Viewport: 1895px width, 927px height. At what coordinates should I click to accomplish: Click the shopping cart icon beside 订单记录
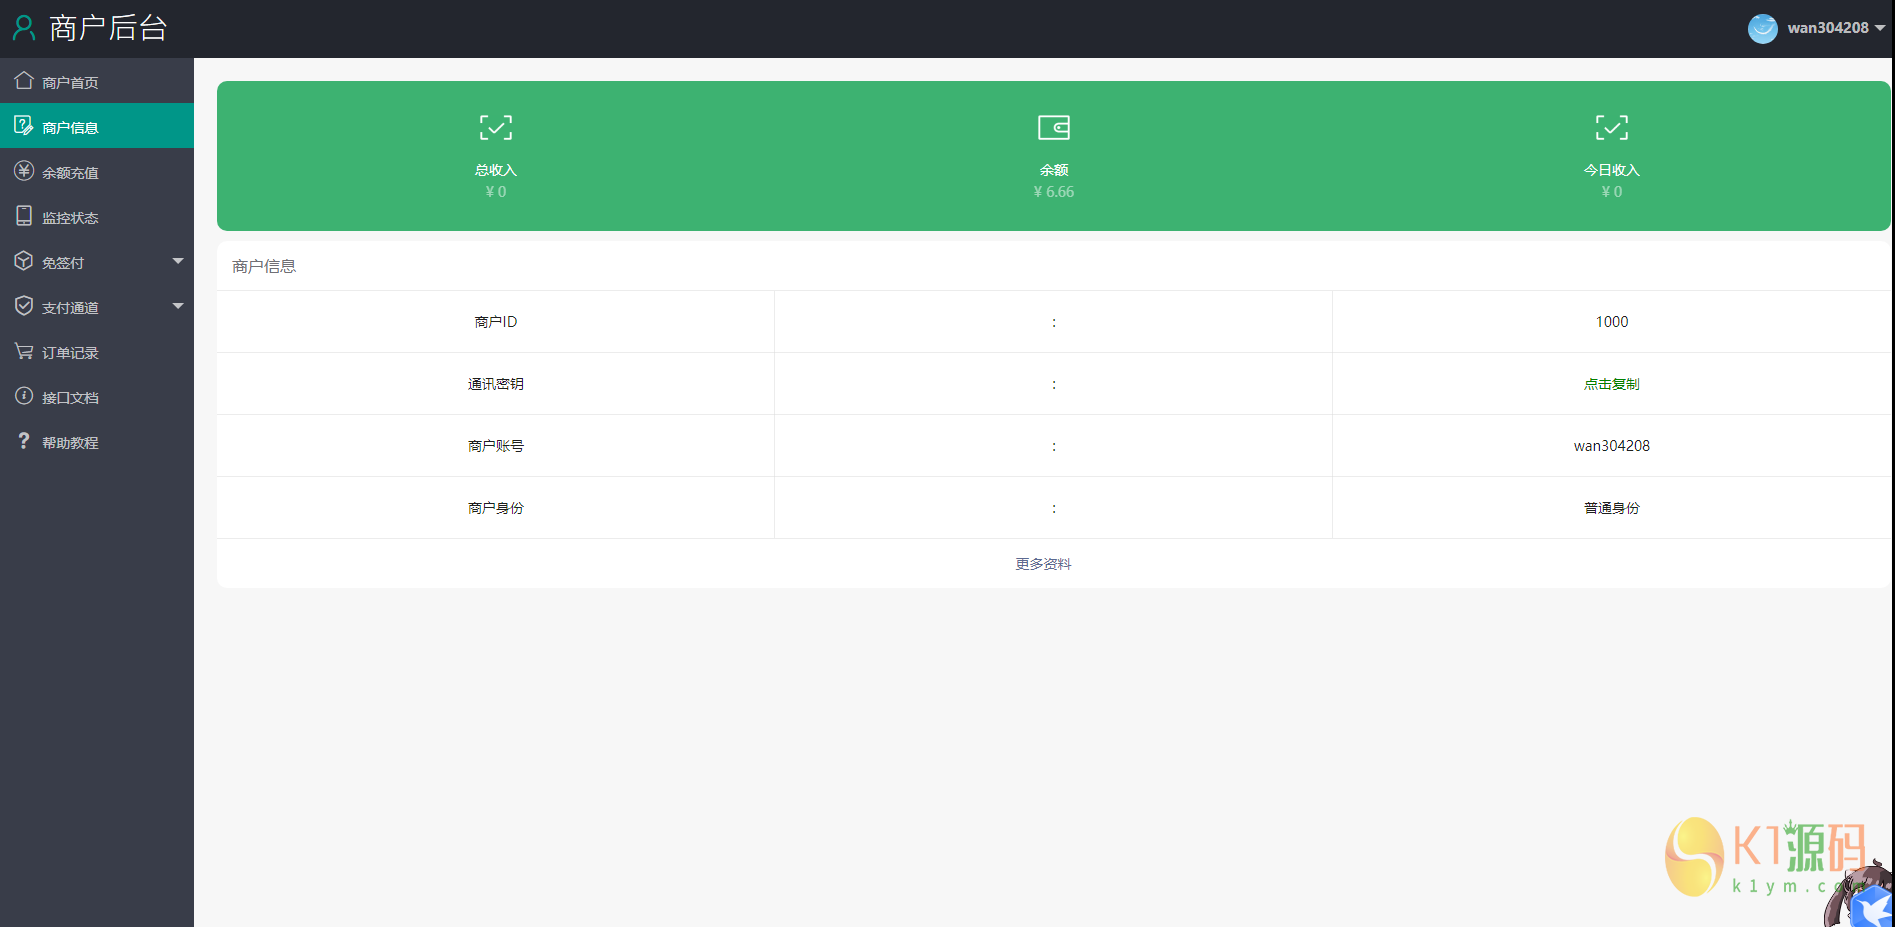tap(24, 351)
